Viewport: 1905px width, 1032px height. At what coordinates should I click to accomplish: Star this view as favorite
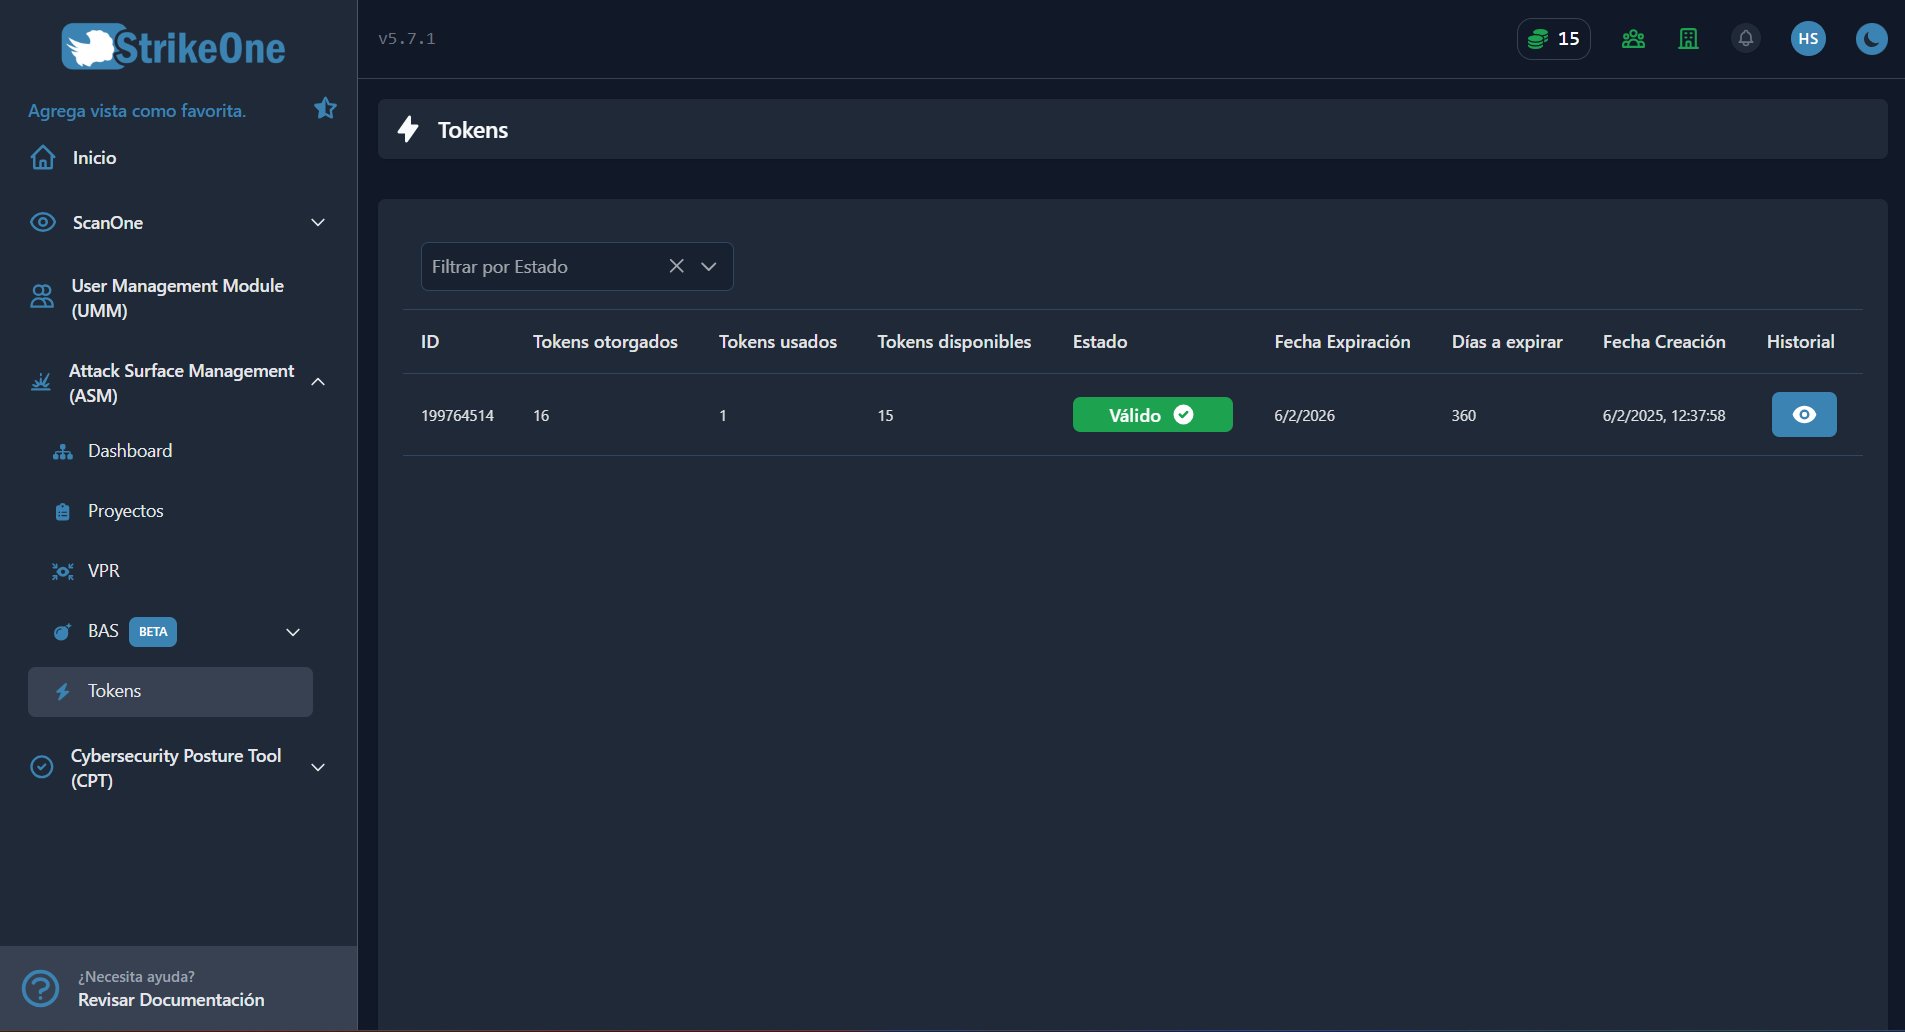(324, 107)
